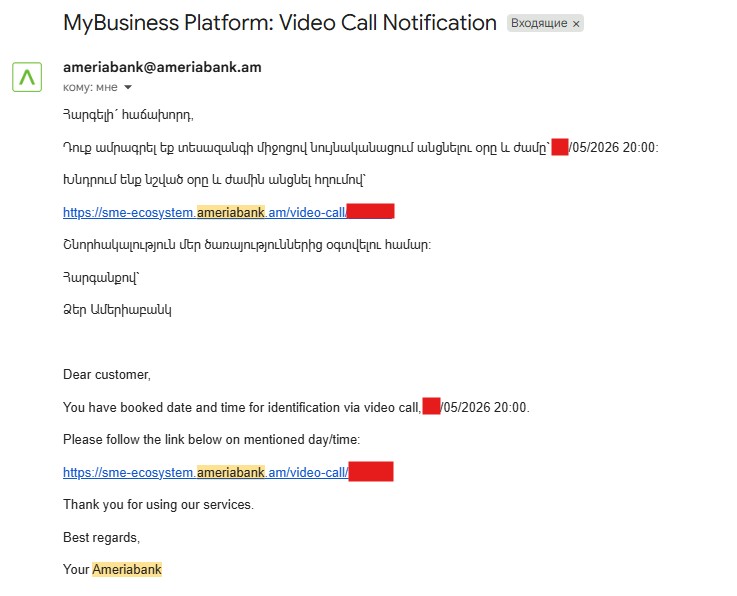Click the subject MyBusiness Platform: Video Call Notification
Image resolution: width=737 pixels, height=596 pixels.
point(280,23)
